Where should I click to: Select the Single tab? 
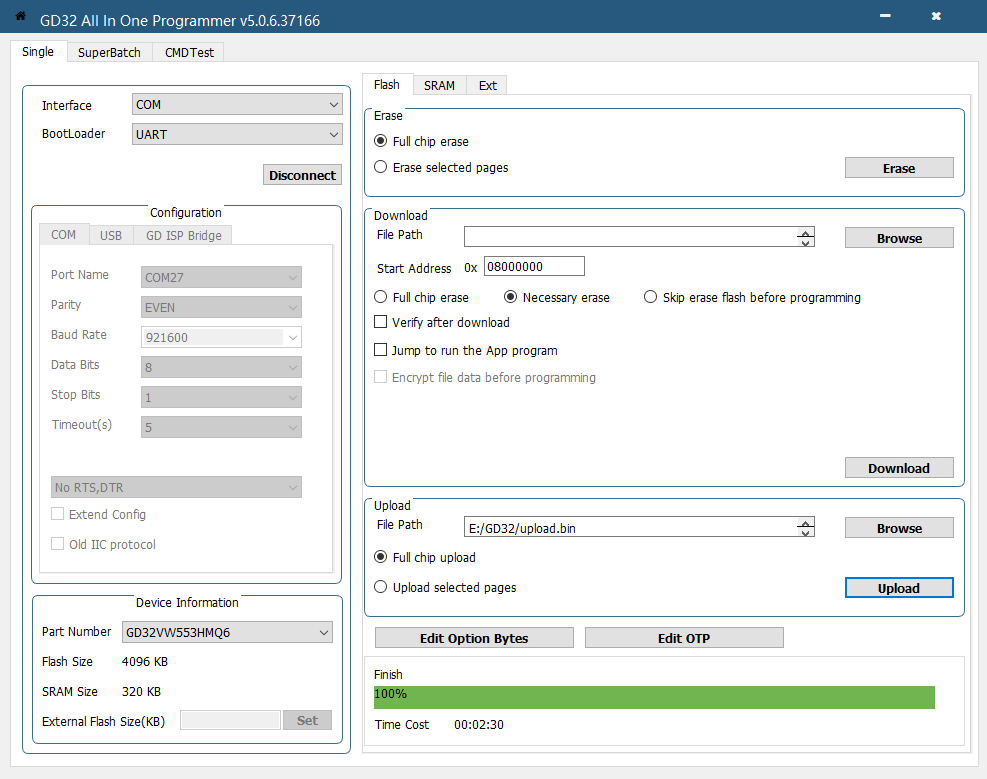click(38, 52)
